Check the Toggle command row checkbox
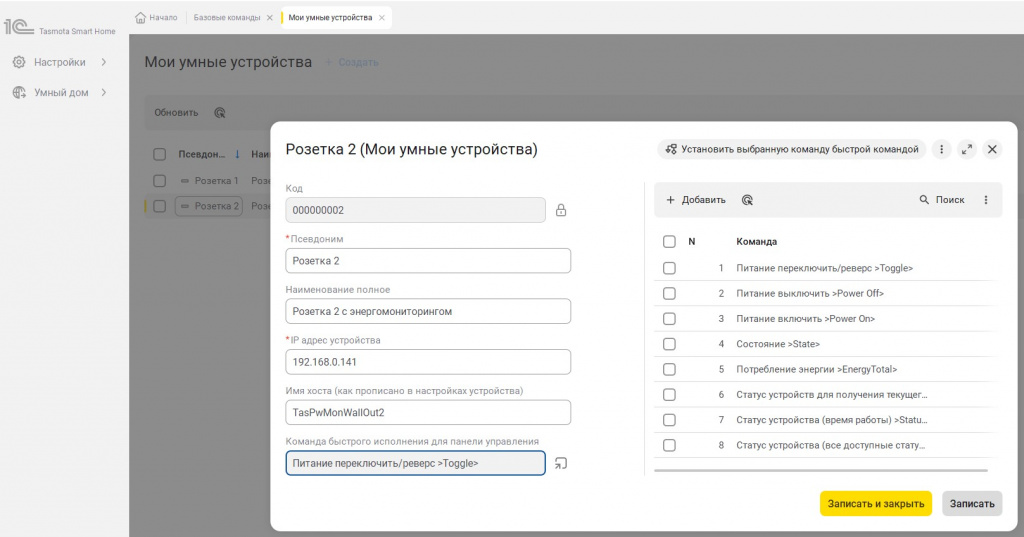1024x537 pixels. [x=669, y=268]
